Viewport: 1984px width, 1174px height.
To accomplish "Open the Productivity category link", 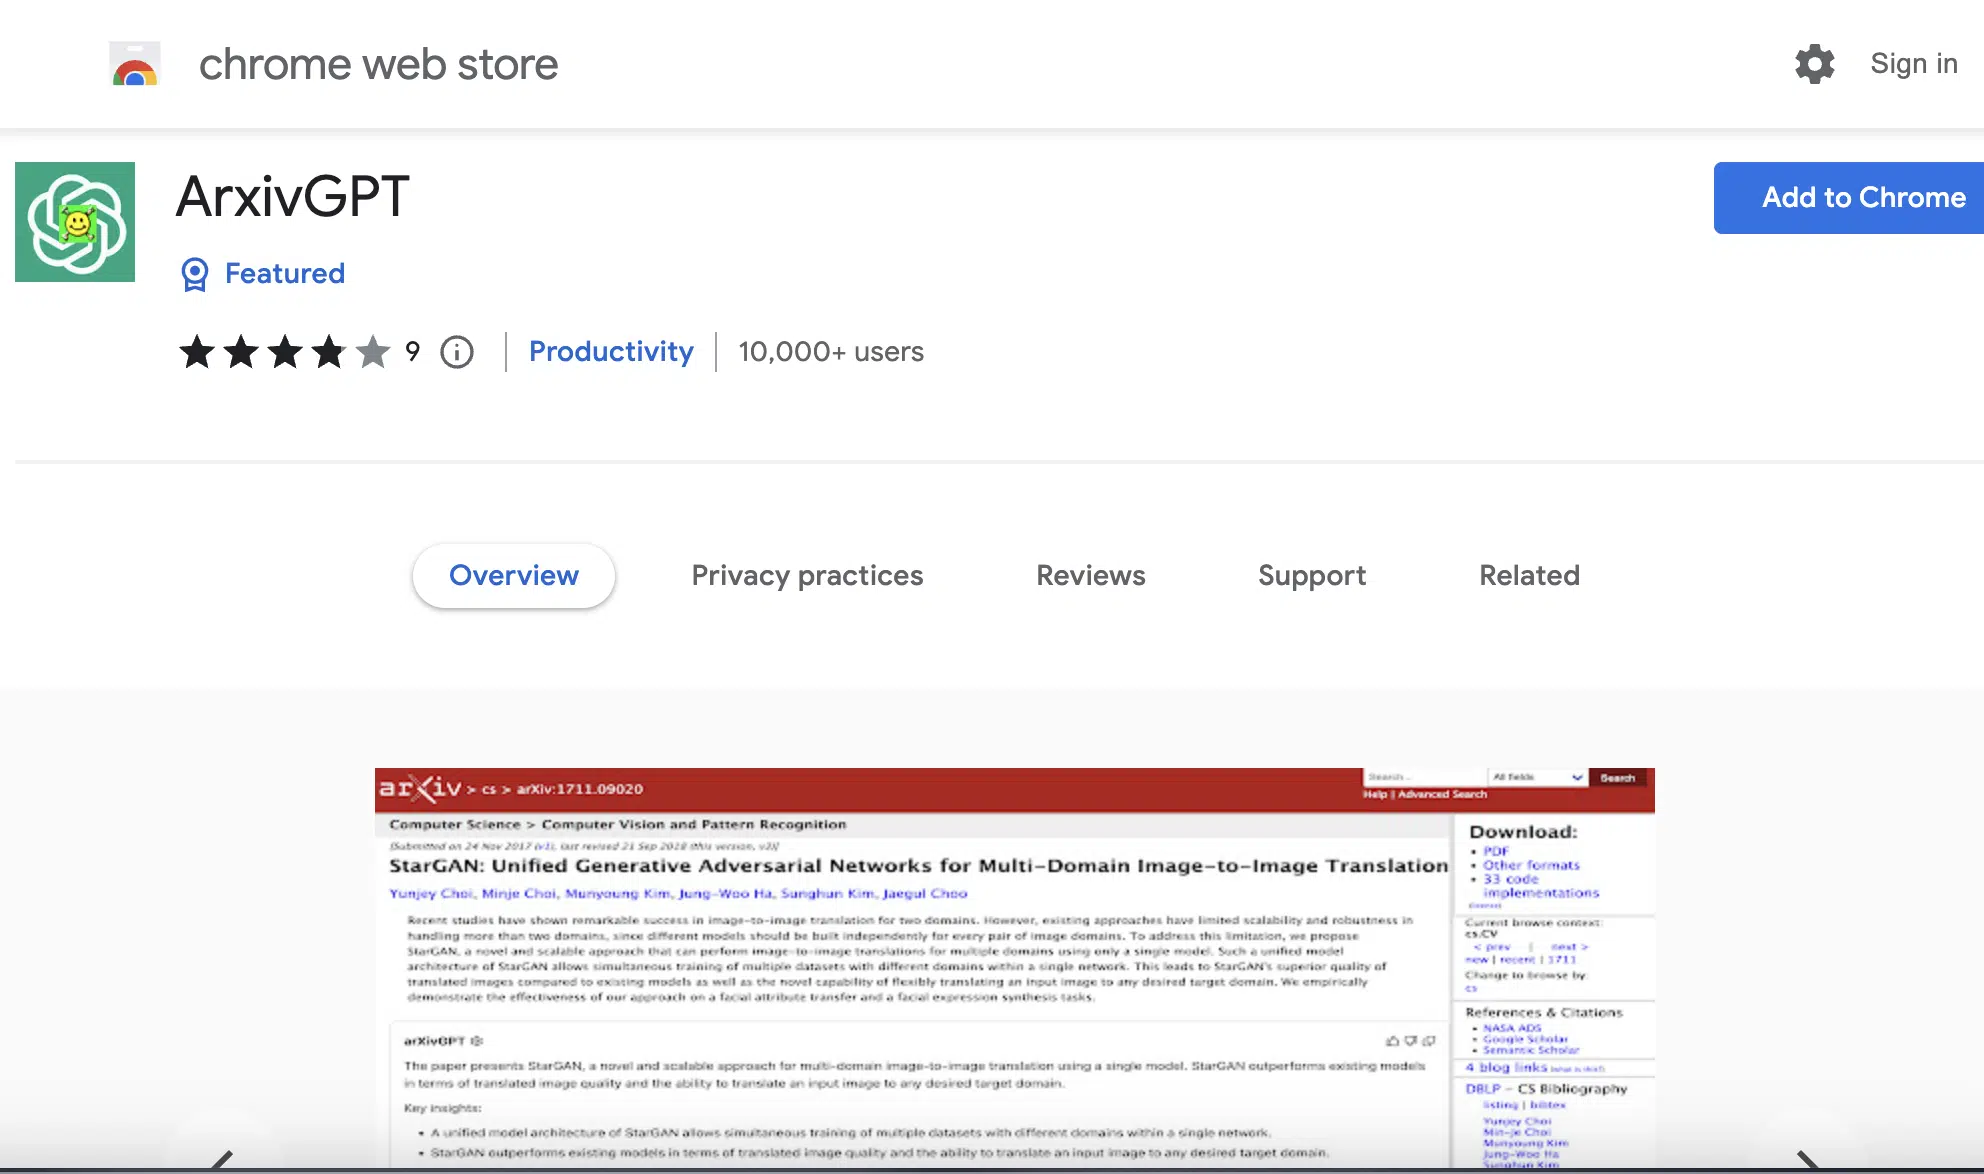I will pyautogui.click(x=611, y=352).
